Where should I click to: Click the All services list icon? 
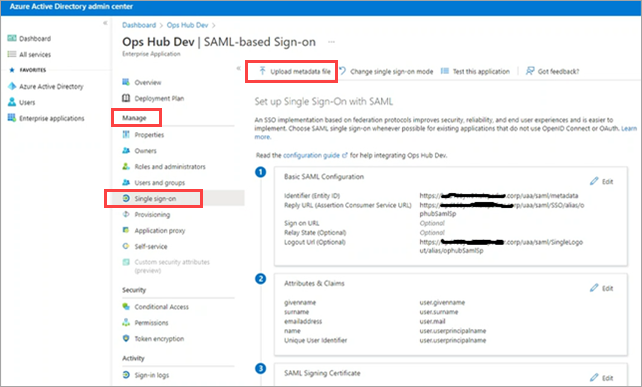point(12,54)
